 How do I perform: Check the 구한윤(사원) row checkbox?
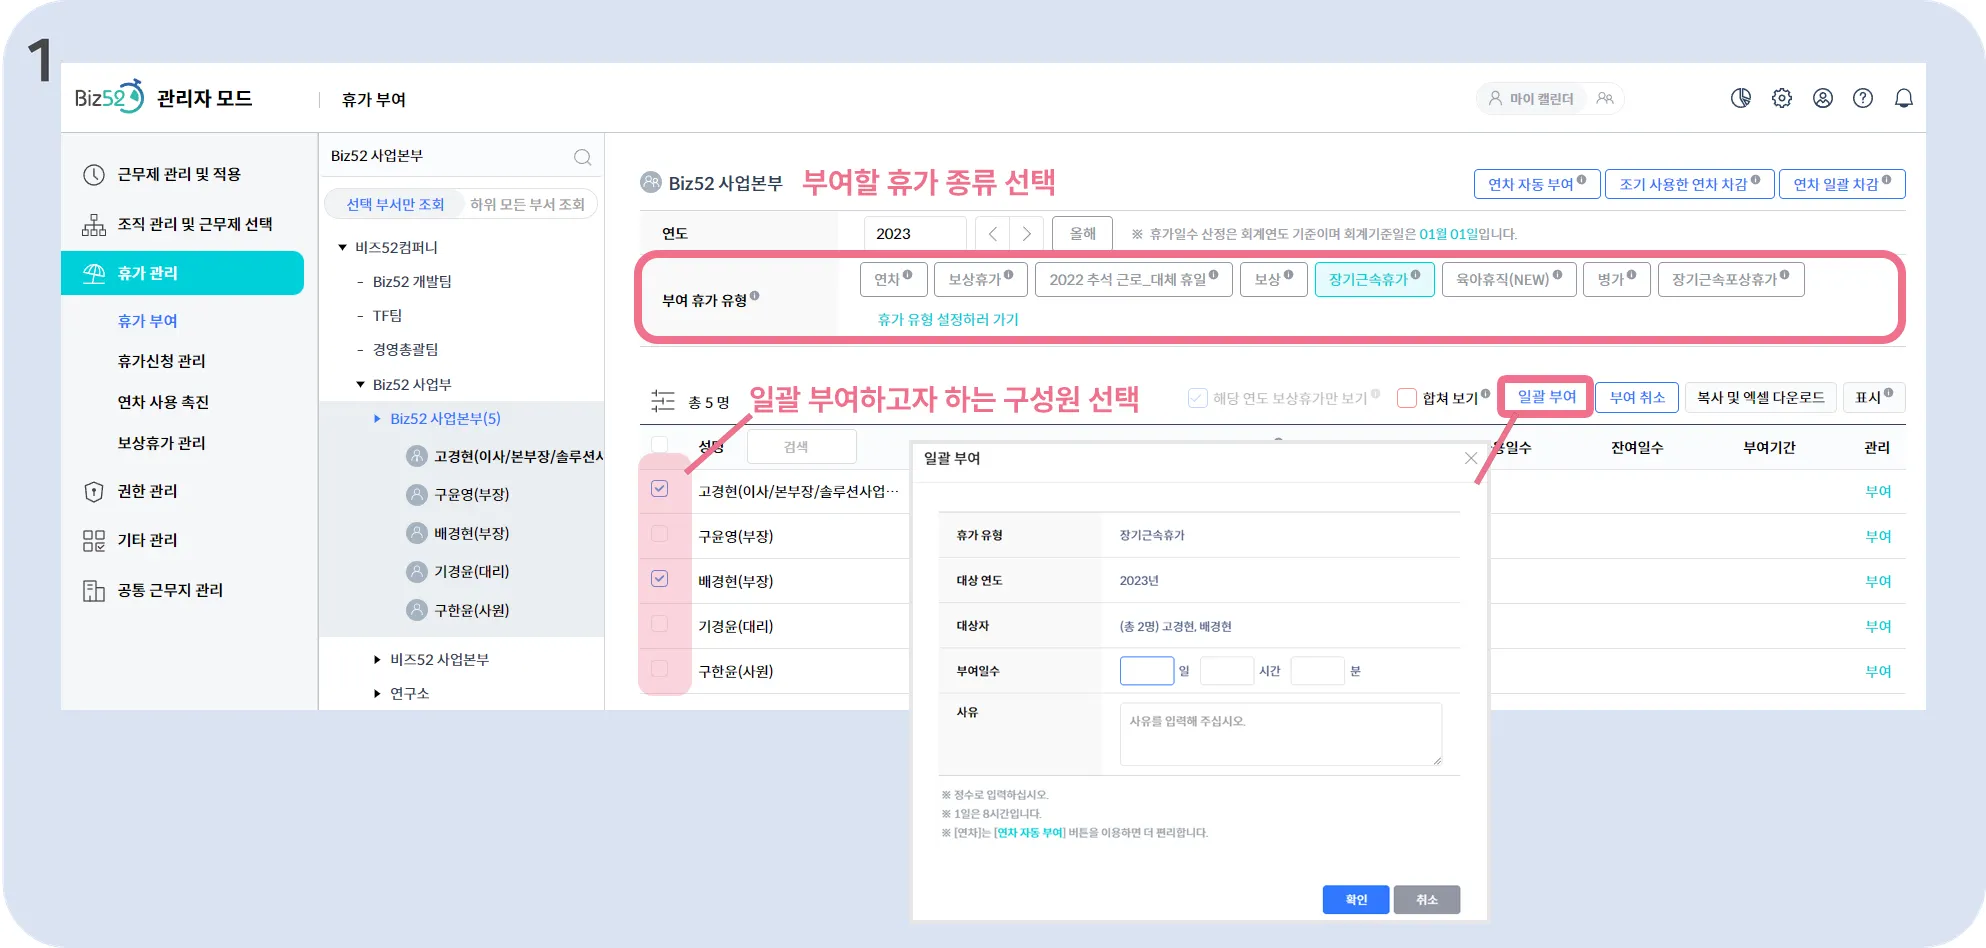tap(660, 668)
